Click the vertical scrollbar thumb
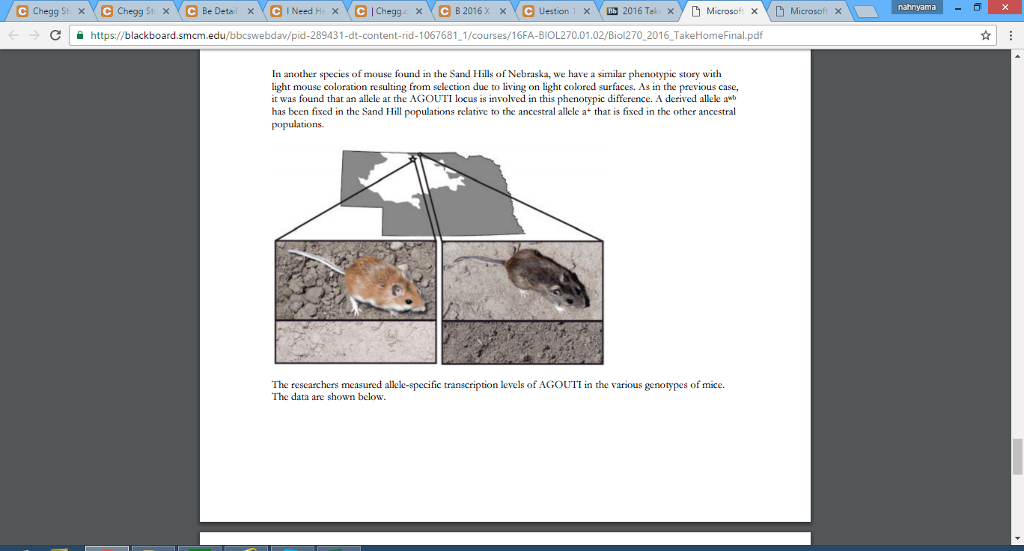 point(1017,456)
